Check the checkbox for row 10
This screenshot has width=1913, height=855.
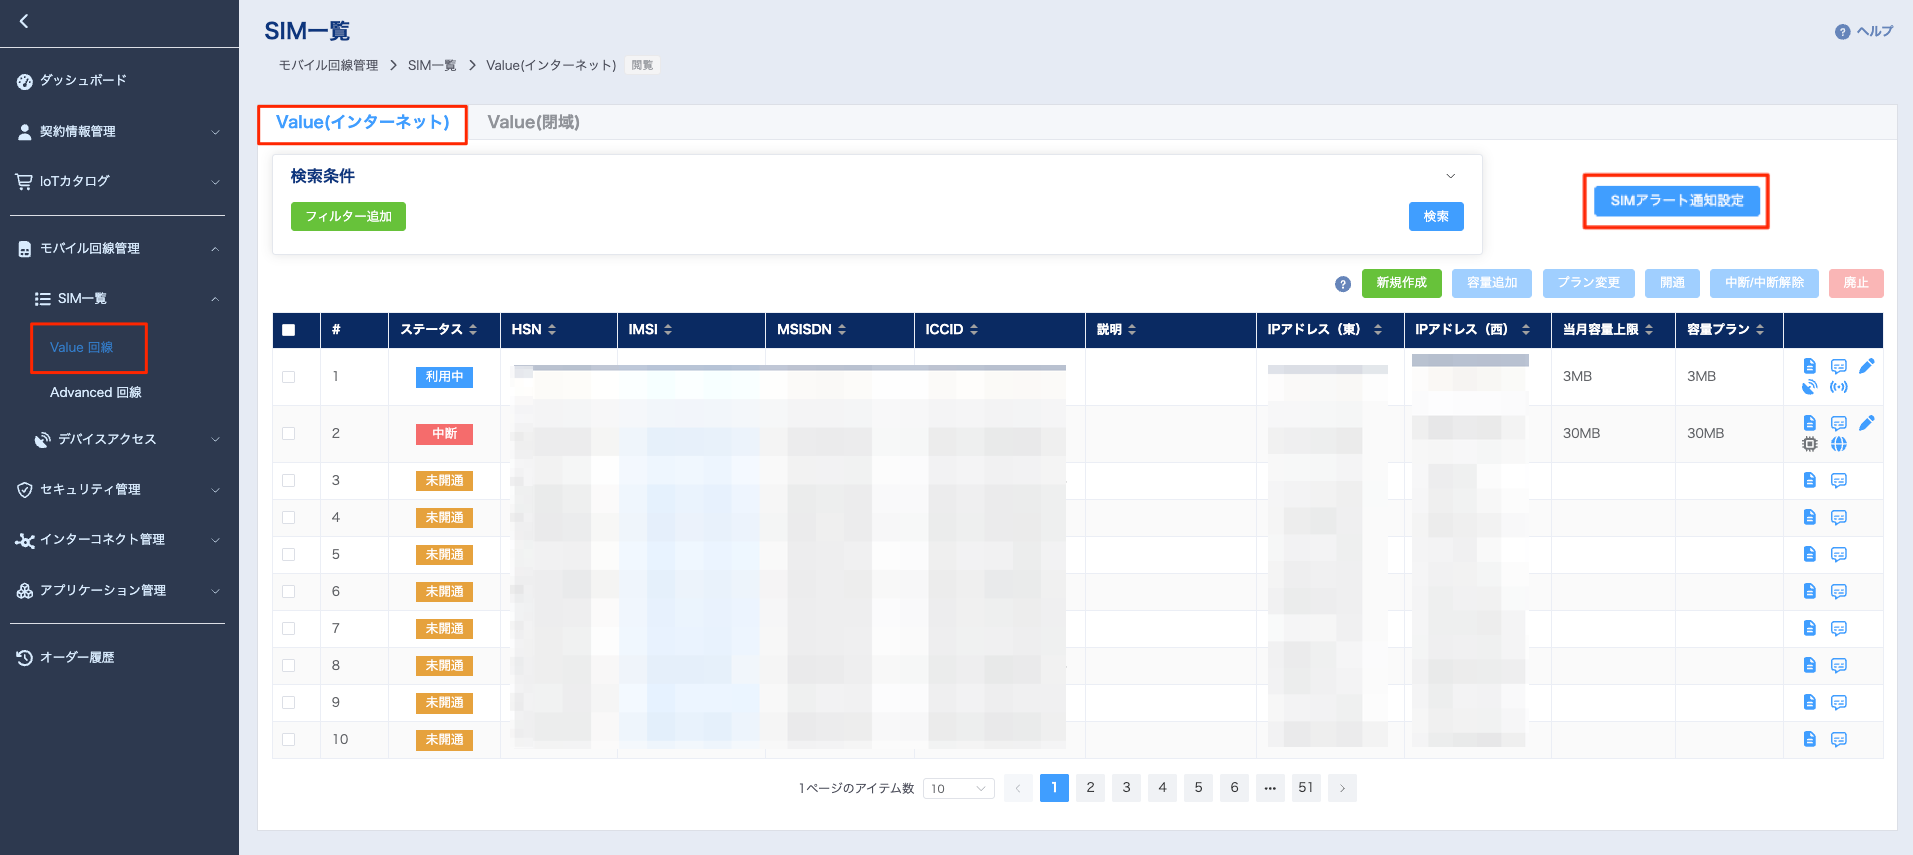point(289,740)
